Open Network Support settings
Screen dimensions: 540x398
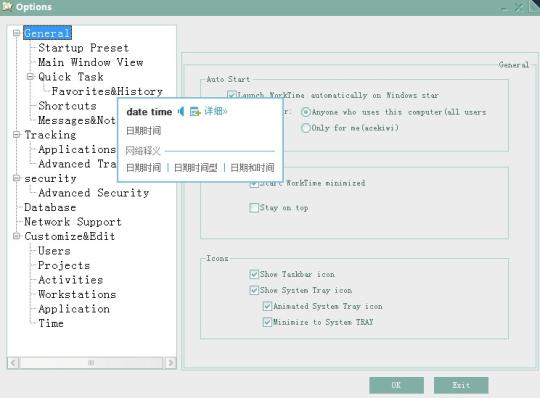[x=73, y=222]
